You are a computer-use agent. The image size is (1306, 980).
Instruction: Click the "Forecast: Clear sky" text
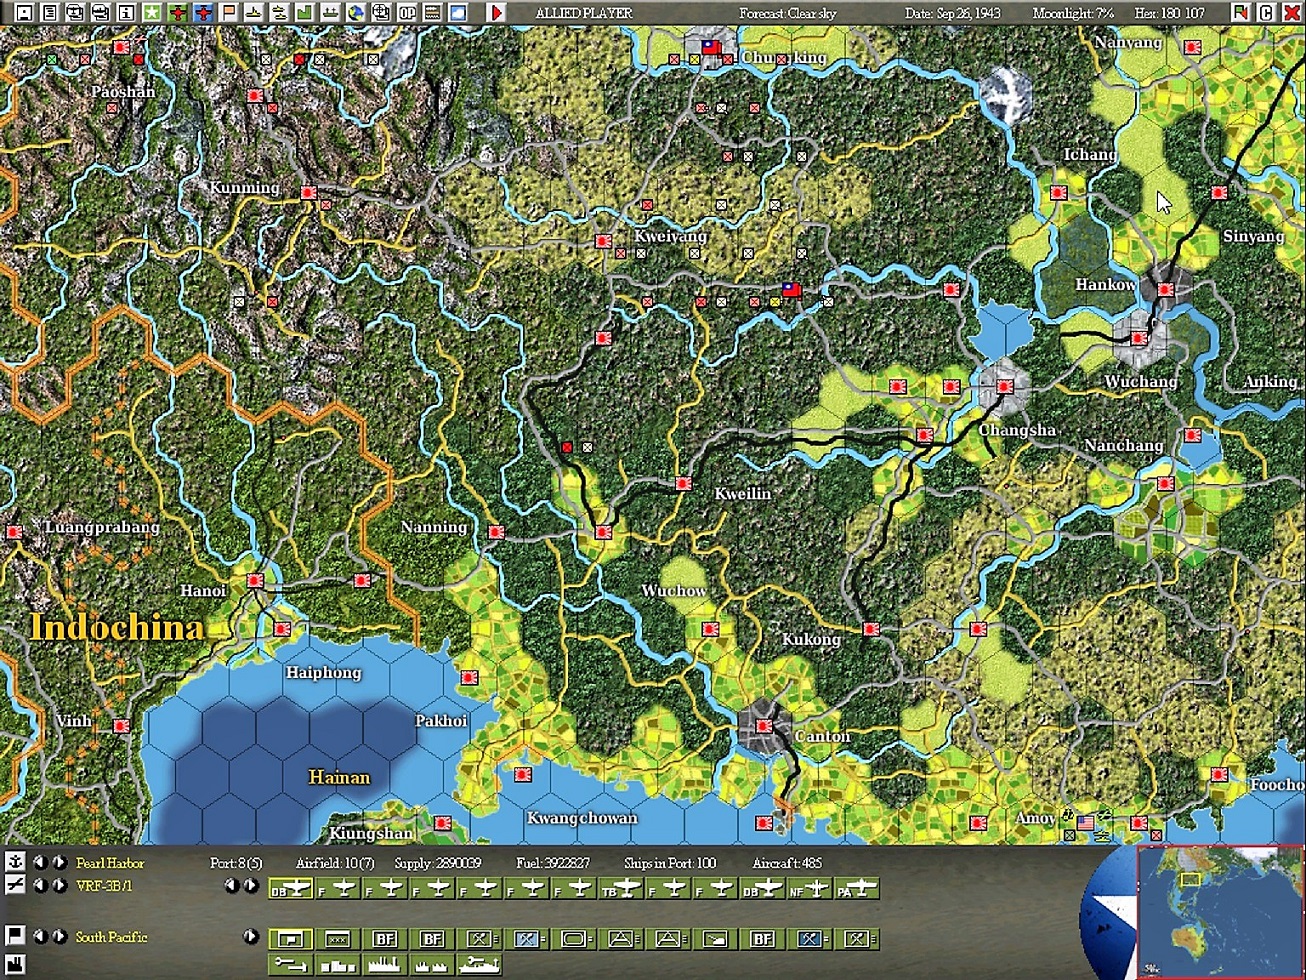pos(788,13)
